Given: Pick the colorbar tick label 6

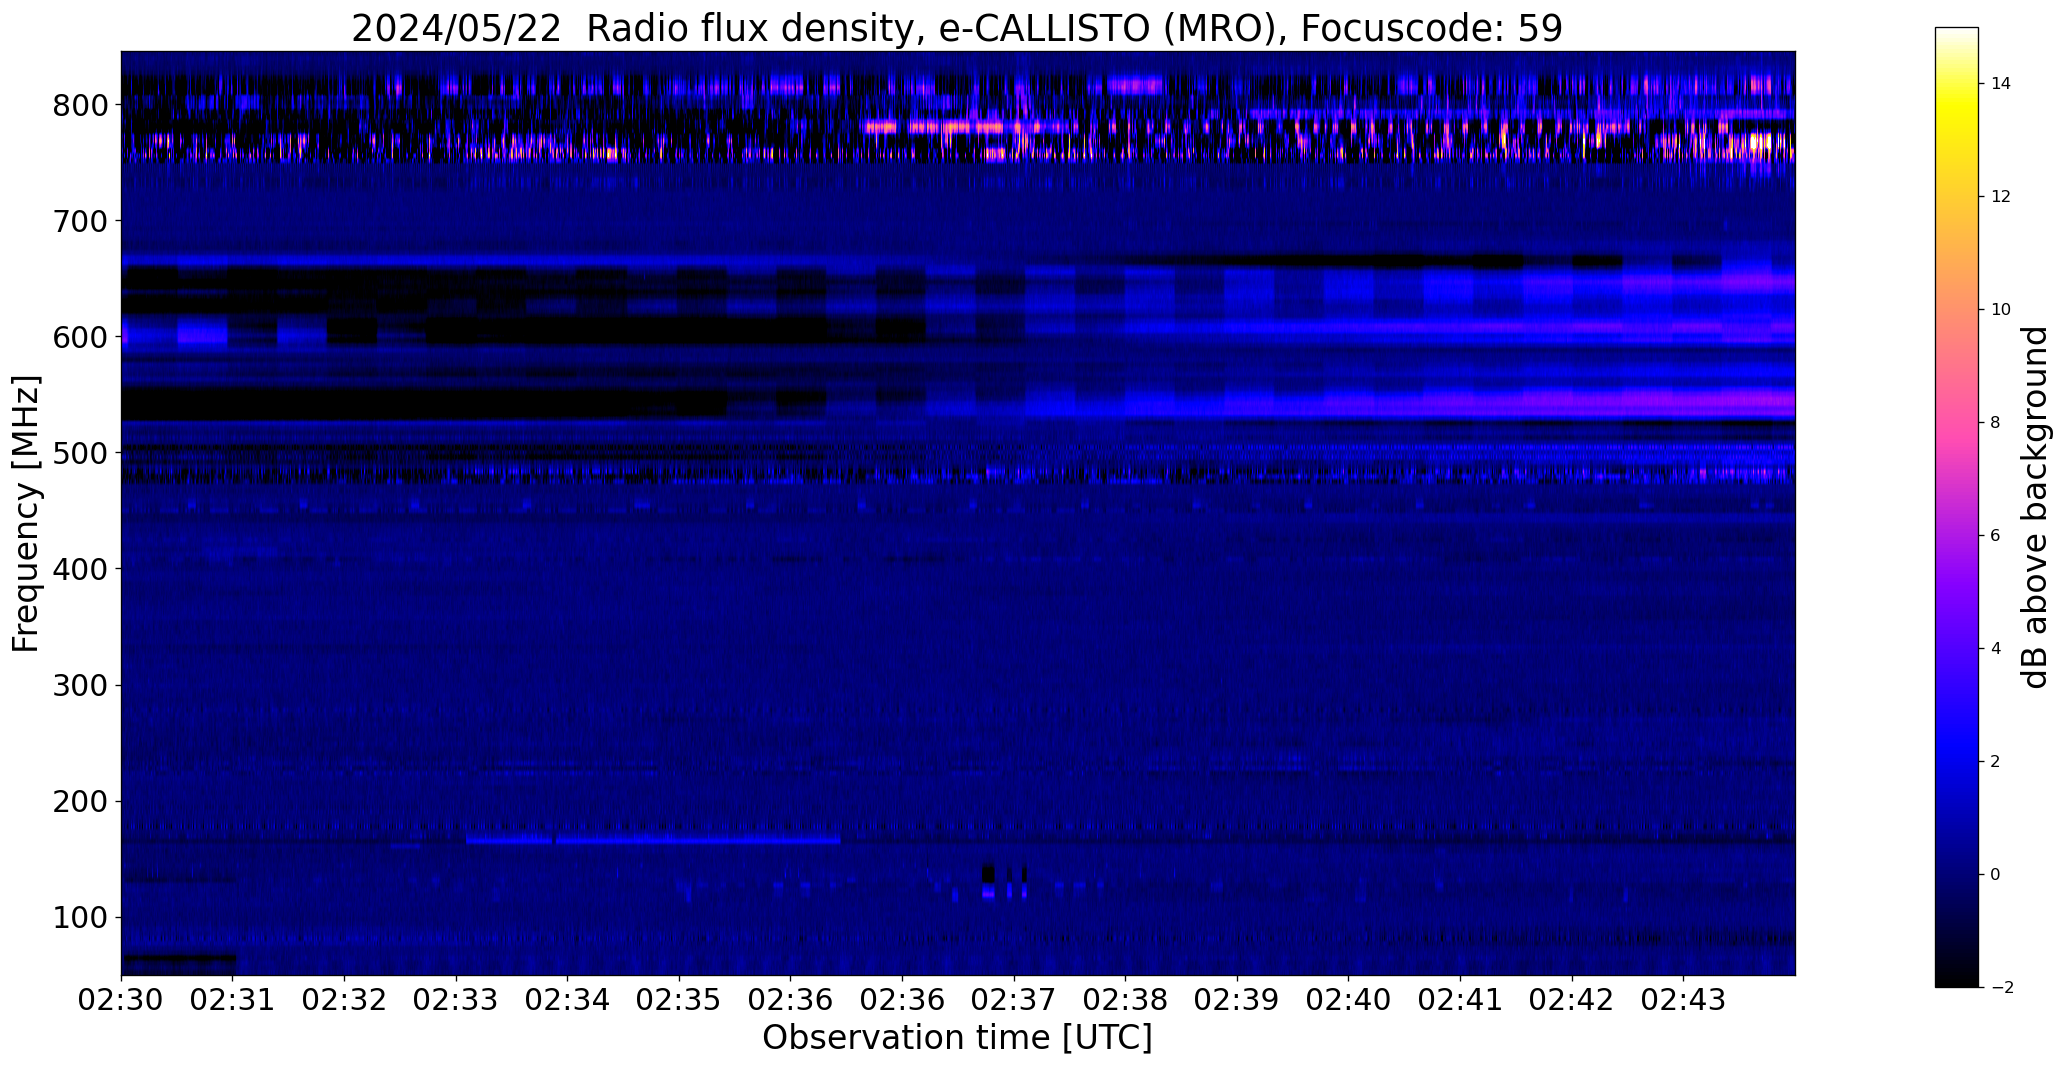Looking at the screenshot, I should tap(1996, 536).
